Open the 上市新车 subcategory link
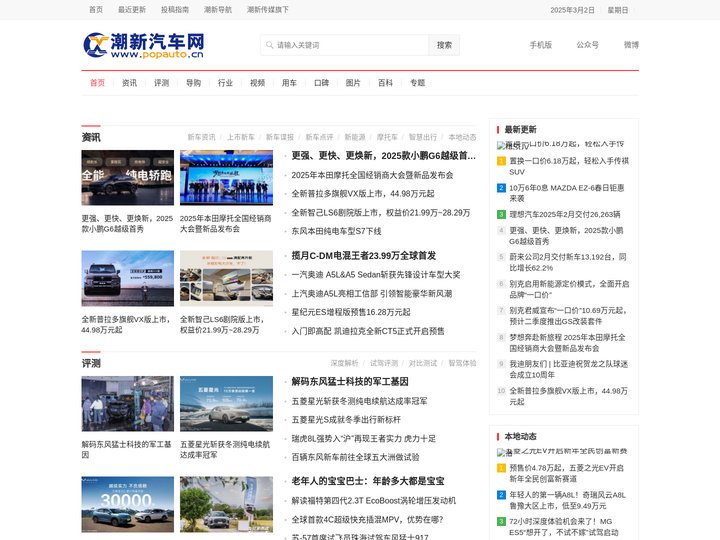 (x=241, y=137)
